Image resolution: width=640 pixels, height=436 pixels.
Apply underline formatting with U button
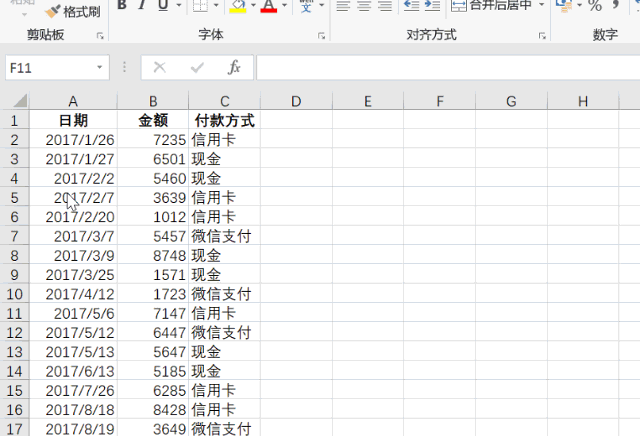[x=163, y=6]
